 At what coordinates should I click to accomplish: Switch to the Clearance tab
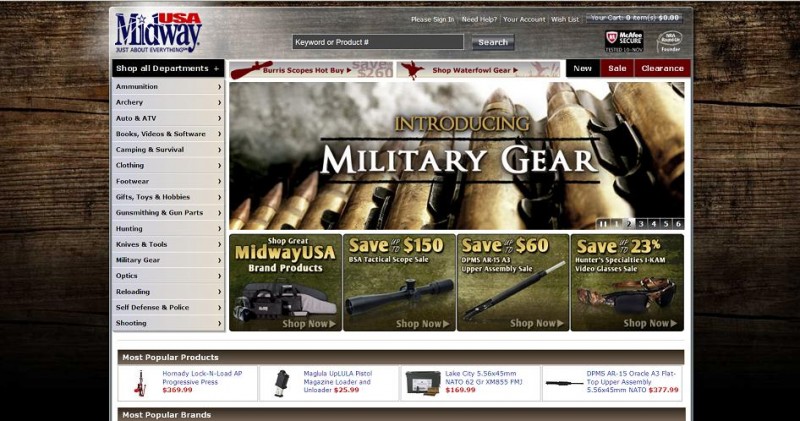click(662, 68)
